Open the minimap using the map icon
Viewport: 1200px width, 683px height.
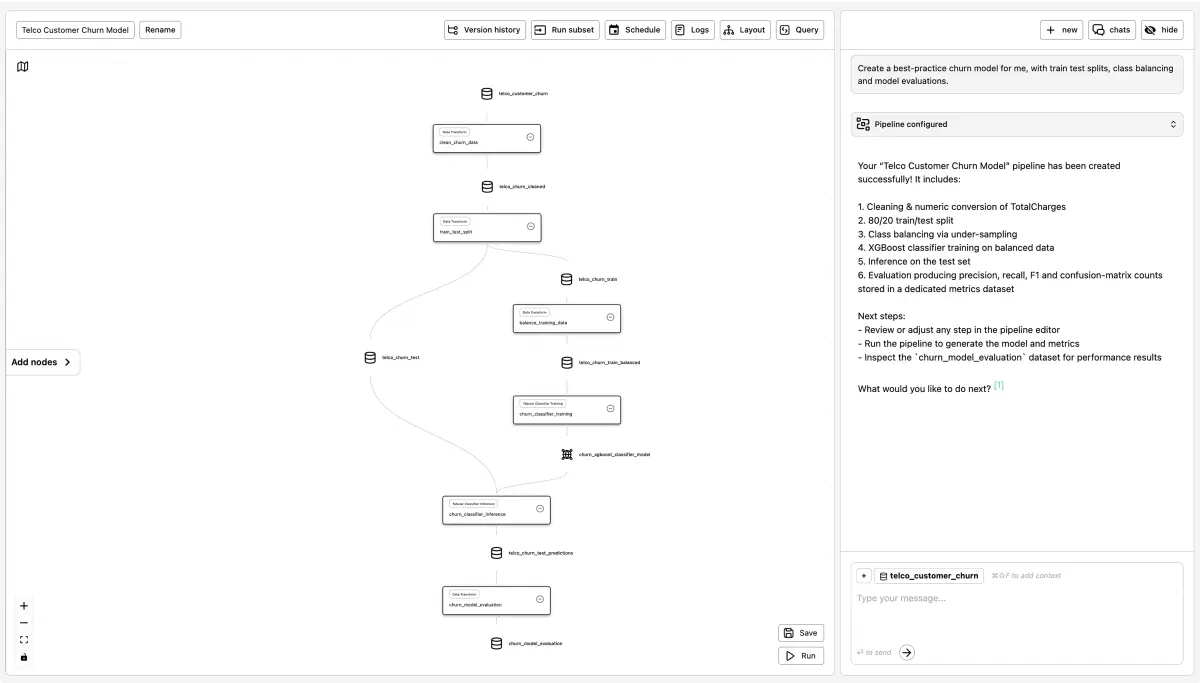pyautogui.click(x=23, y=66)
